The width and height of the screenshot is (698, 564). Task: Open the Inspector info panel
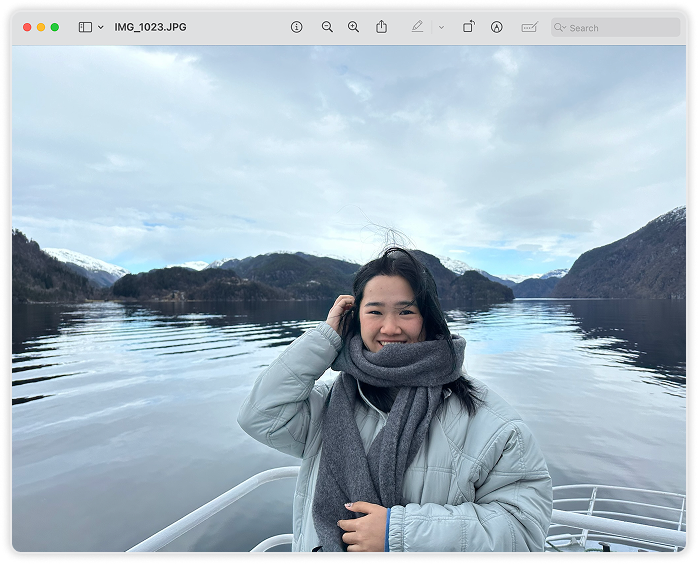pos(296,27)
